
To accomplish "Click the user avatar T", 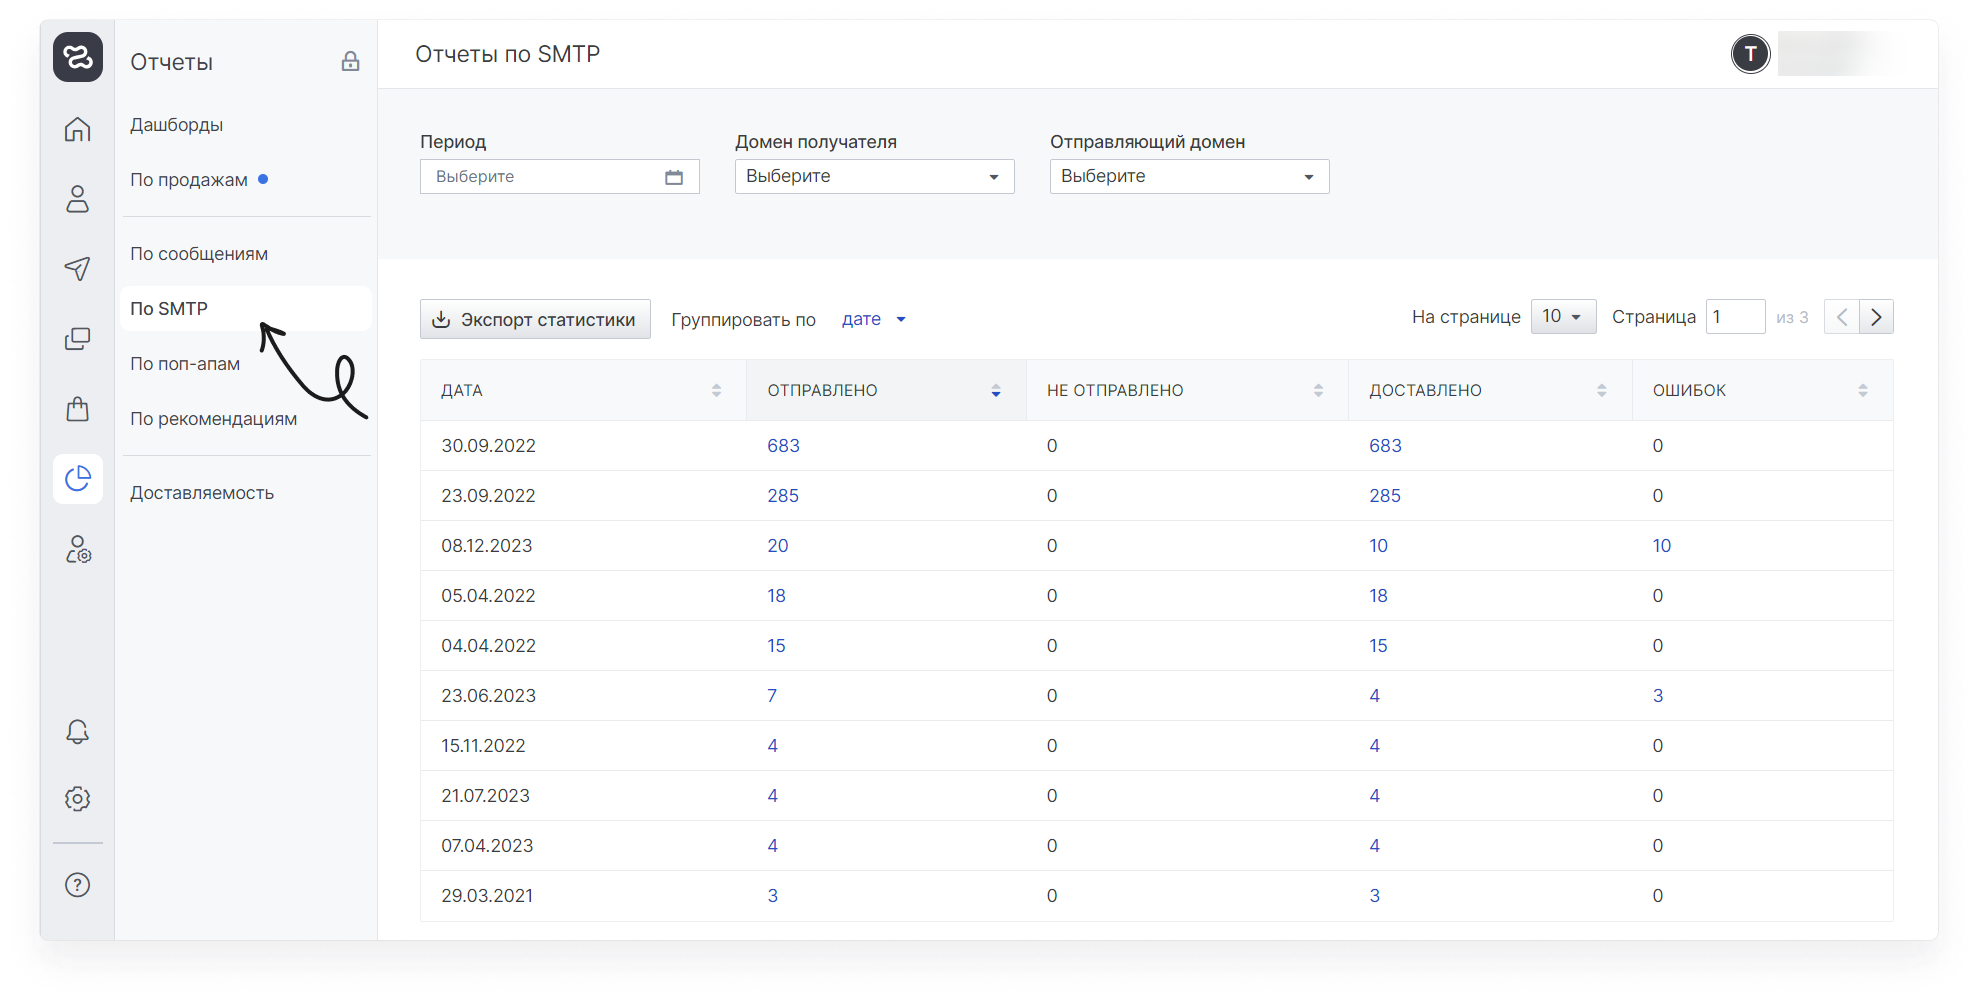I will pyautogui.click(x=1750, y=54).
